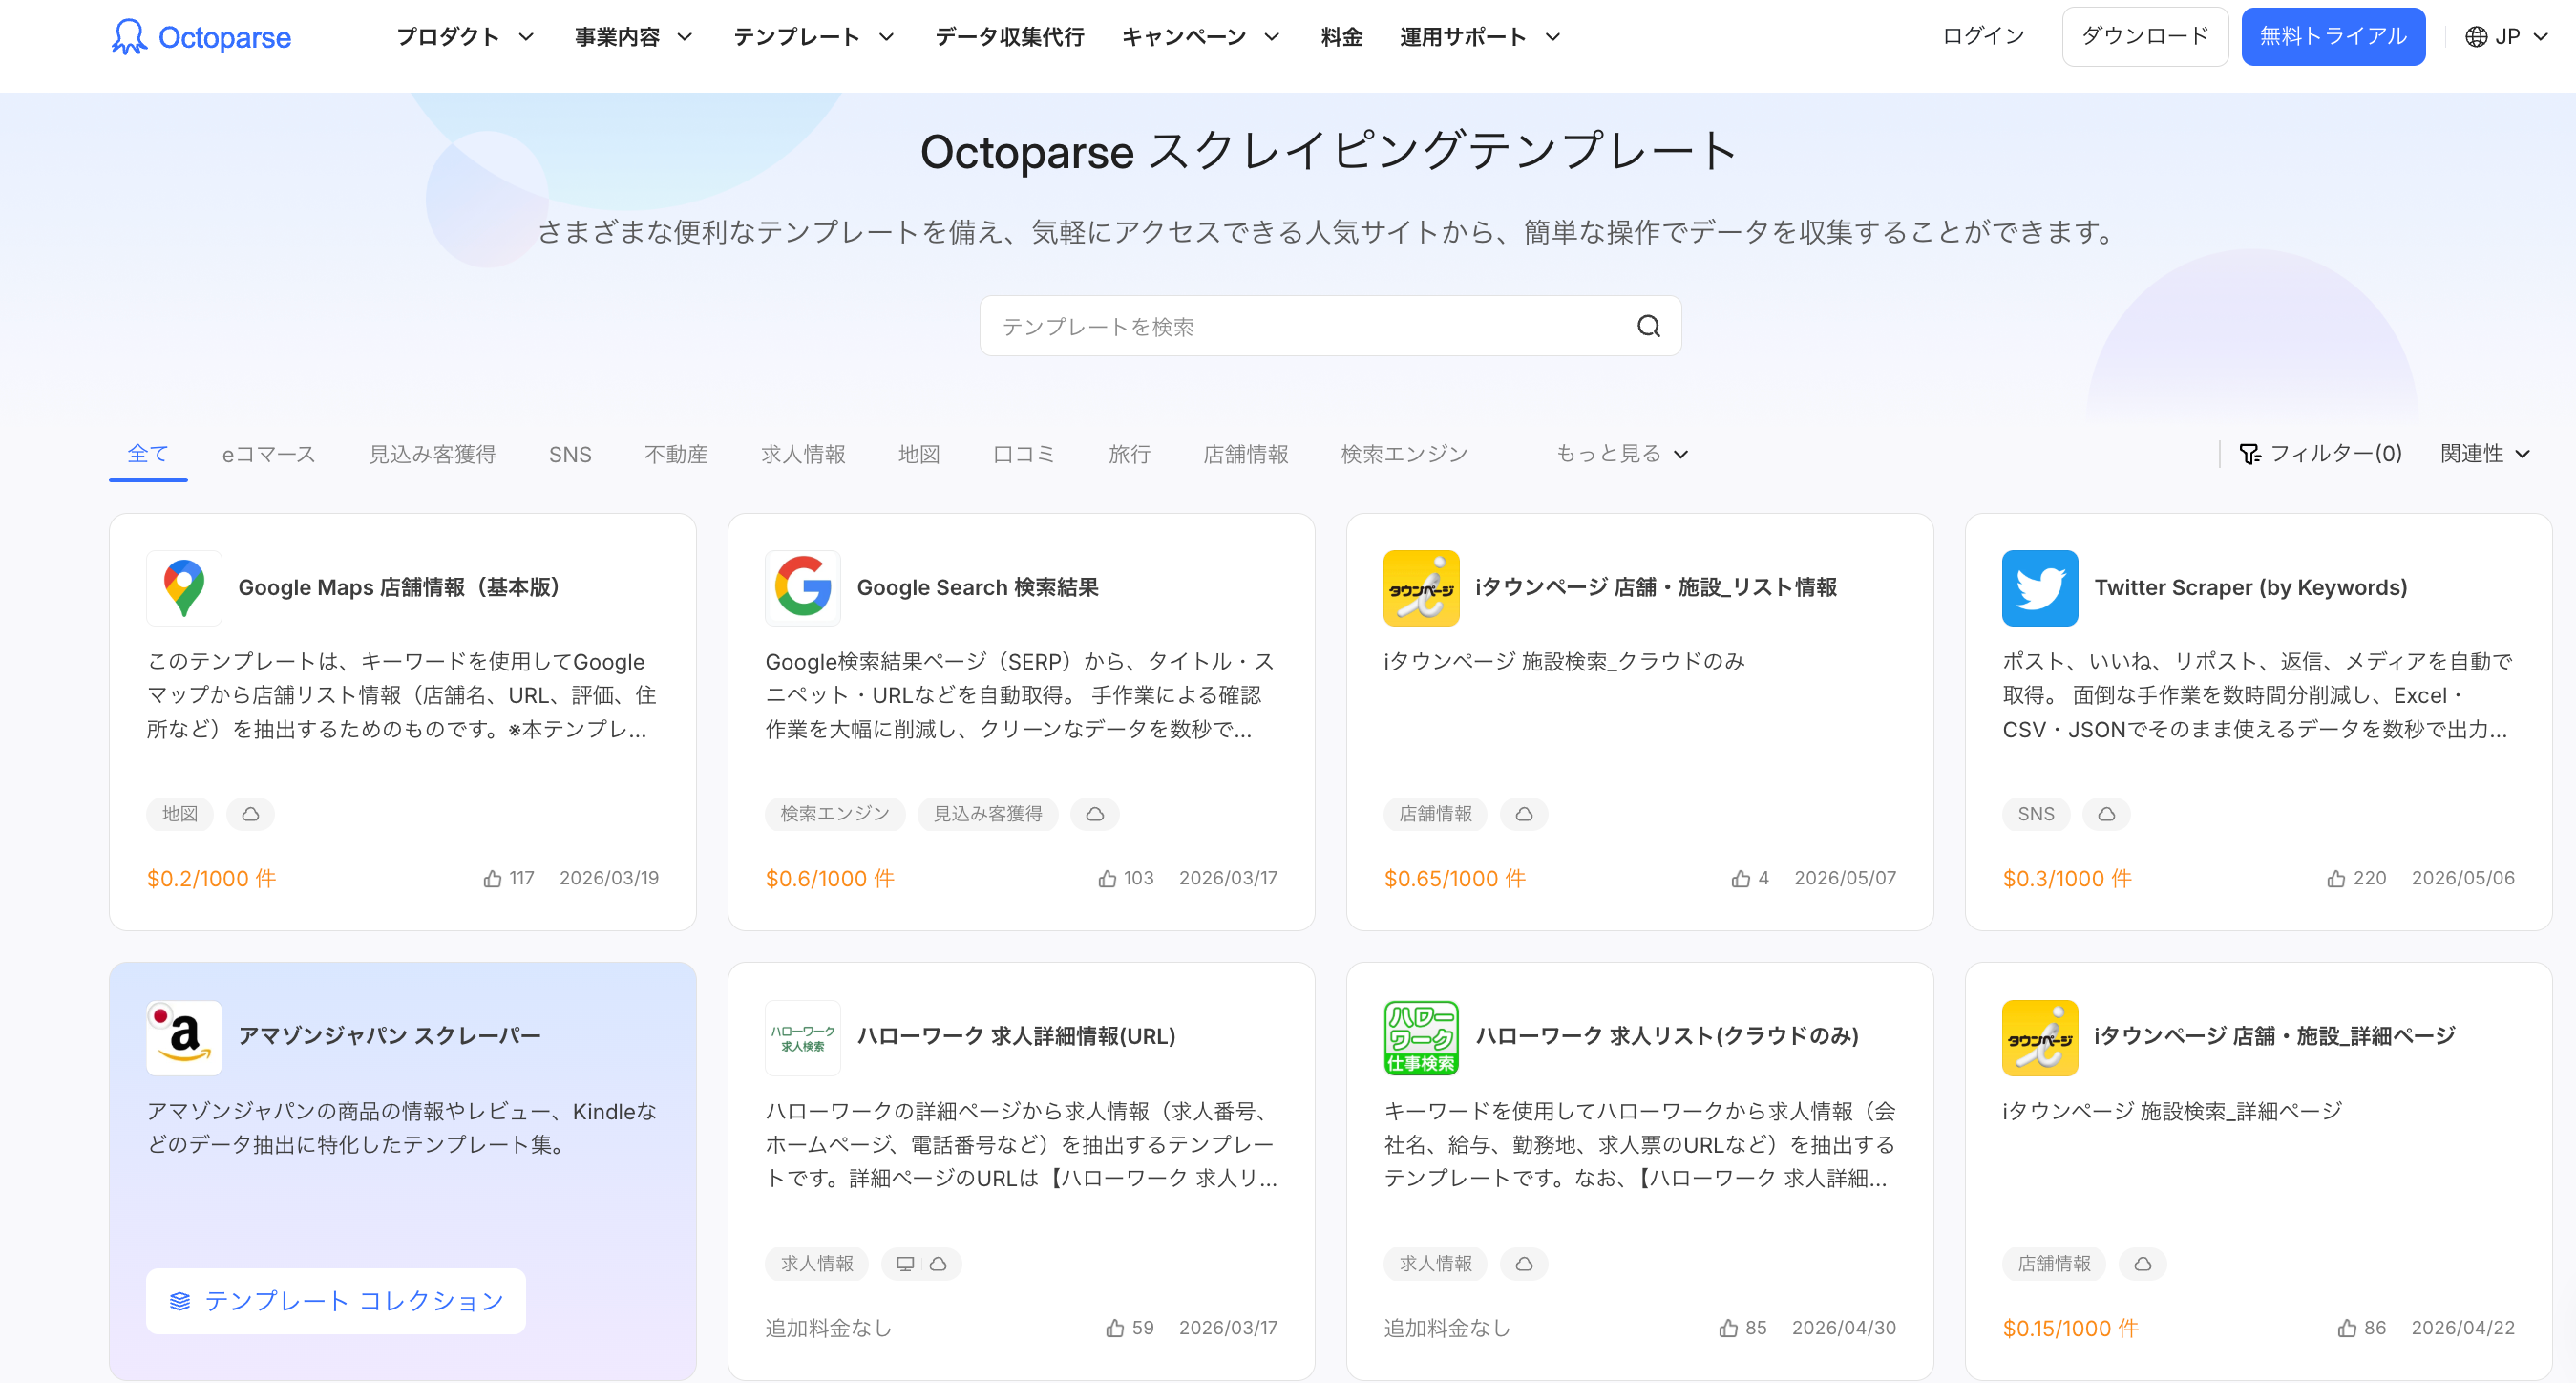Click the ログイン link

pos(1983,37)
